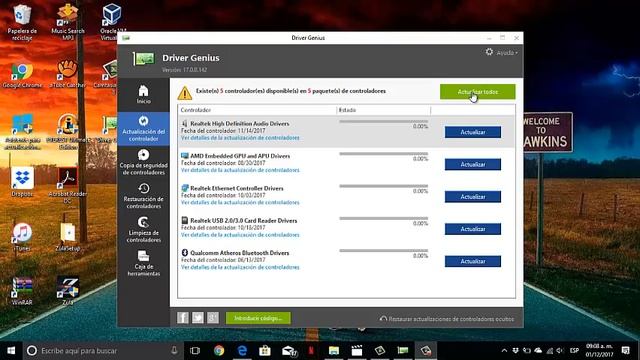Open WinRAR desktop shortcut
640x360 pixels.
point(22,291)
